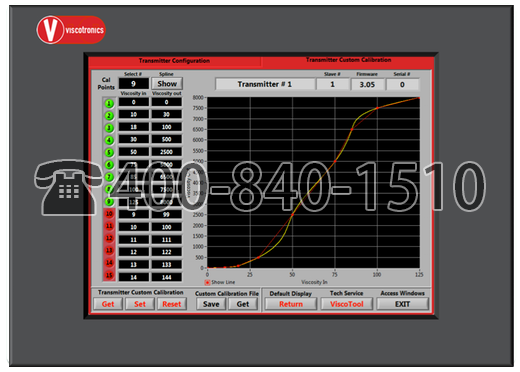Click Viscosity in field of point 4
Screen dimensions: 520x372
134,139
